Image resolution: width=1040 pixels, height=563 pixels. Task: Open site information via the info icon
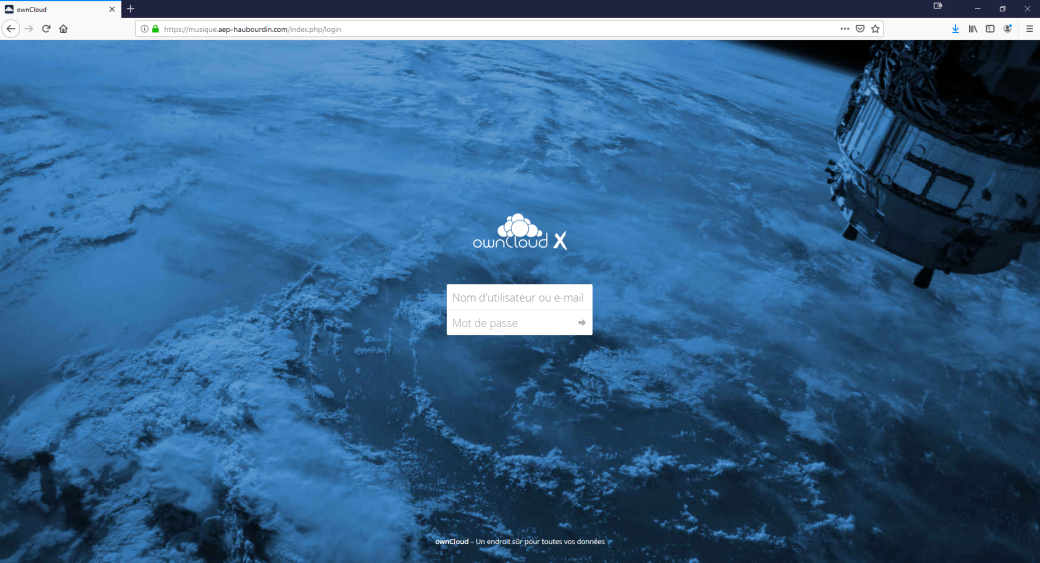(x=144, y=29)
